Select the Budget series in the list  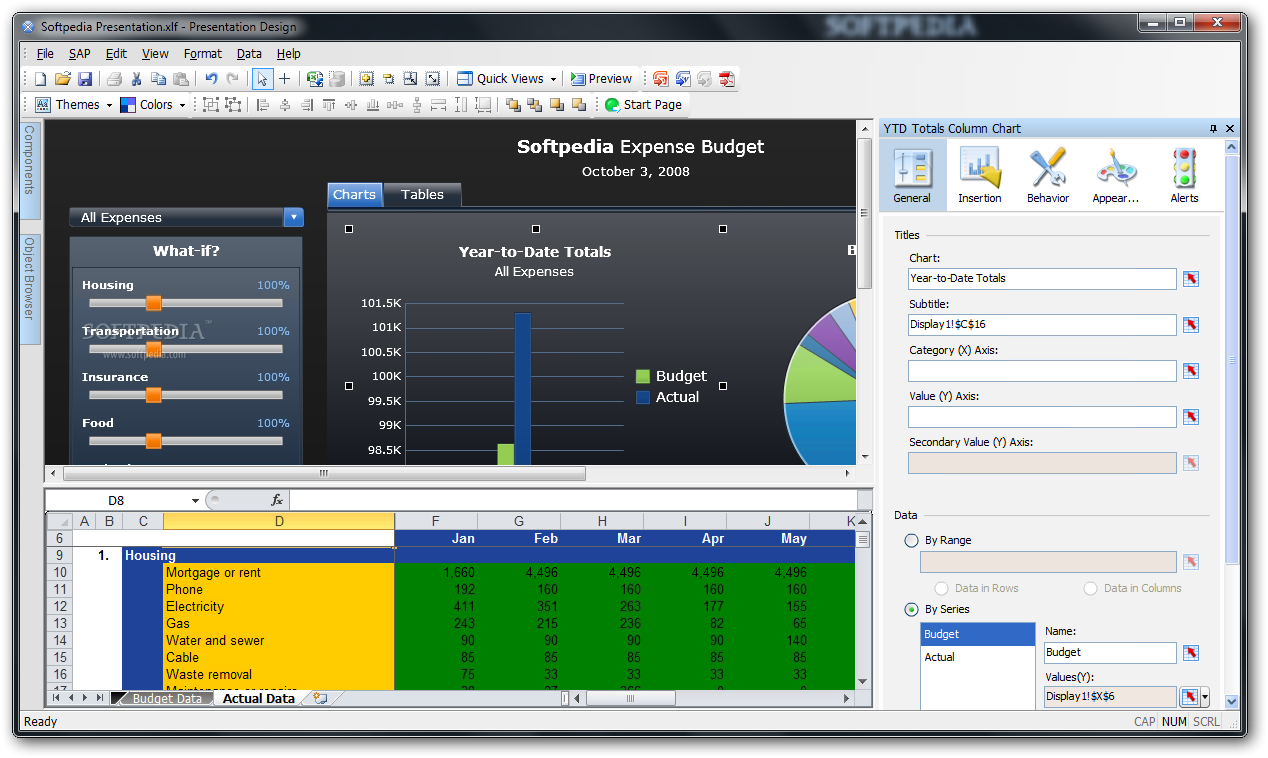pos(978,634)
